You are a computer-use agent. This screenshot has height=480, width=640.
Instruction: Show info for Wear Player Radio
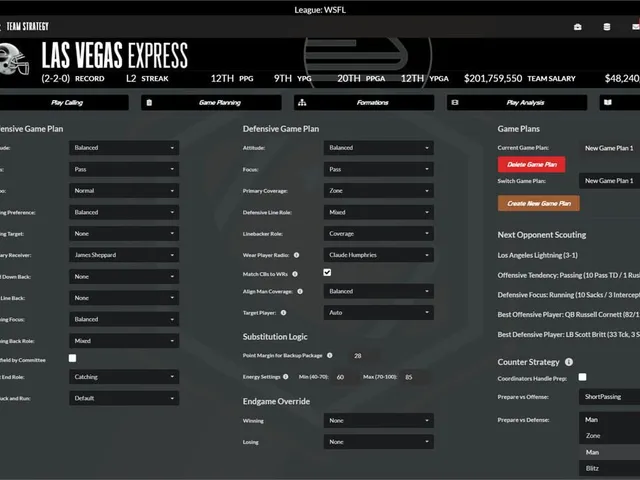(x=297, y=255)
